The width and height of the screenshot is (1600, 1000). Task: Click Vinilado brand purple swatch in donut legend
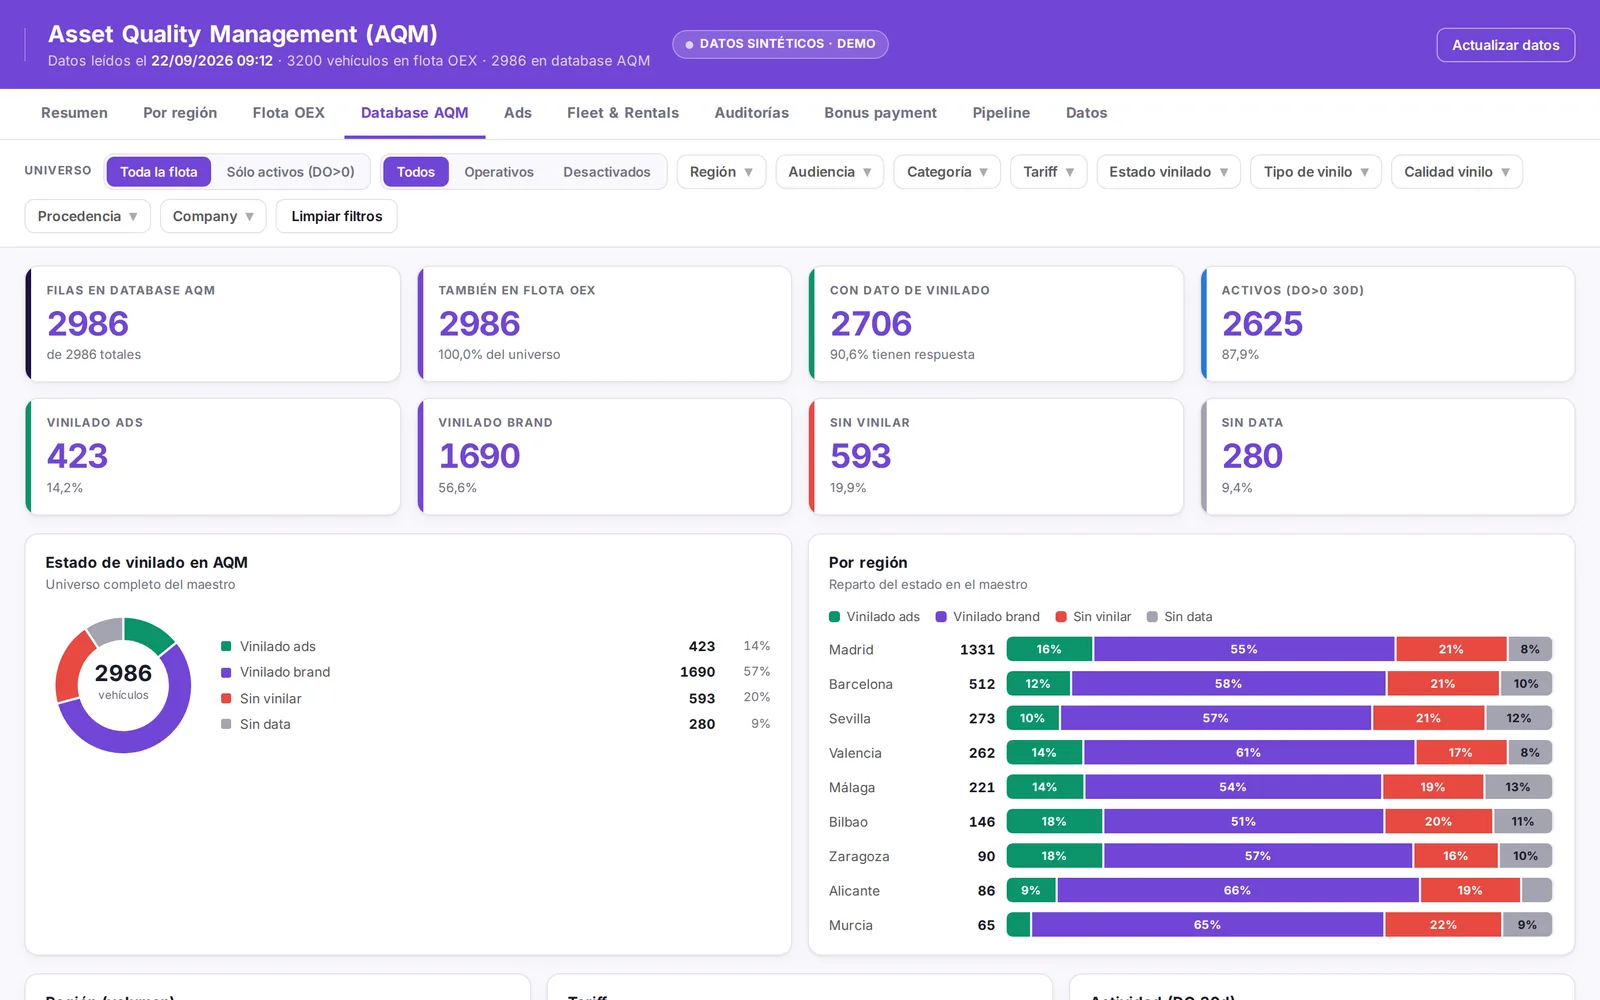(226, 672)
